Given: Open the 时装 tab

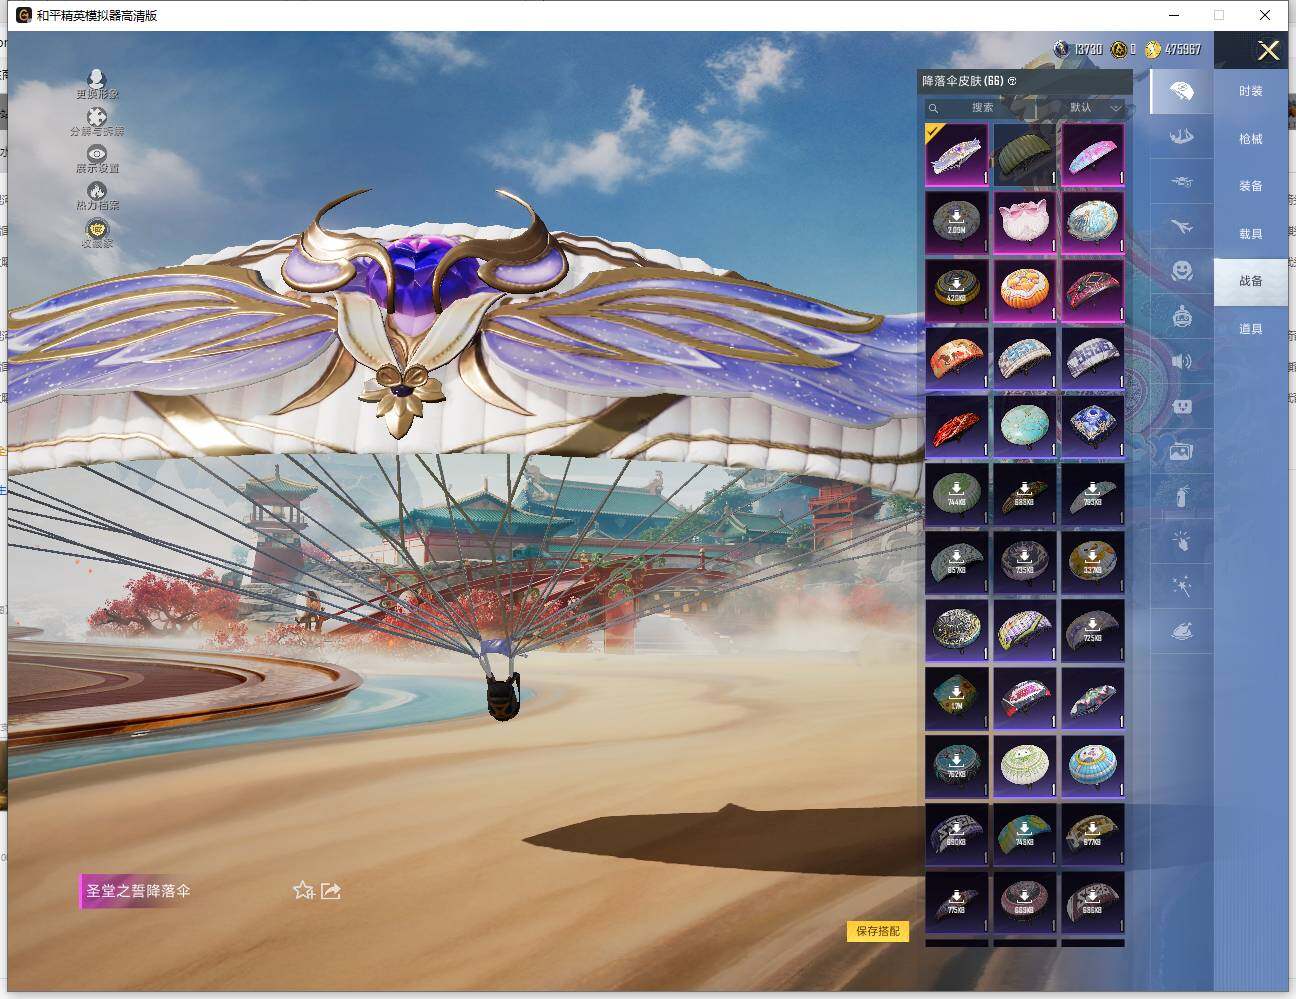Looking at the screenshot, I should click(1250, 91).
